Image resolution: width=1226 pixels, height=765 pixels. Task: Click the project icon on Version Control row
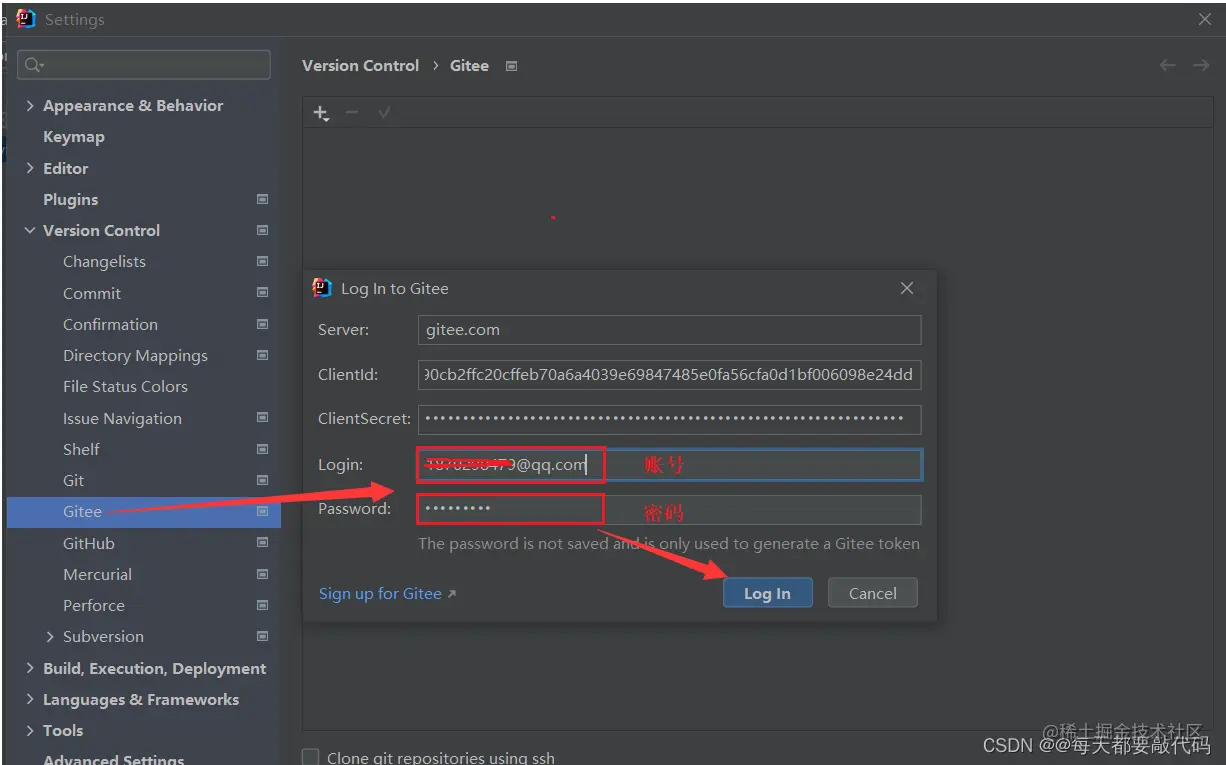coord(262,230)
